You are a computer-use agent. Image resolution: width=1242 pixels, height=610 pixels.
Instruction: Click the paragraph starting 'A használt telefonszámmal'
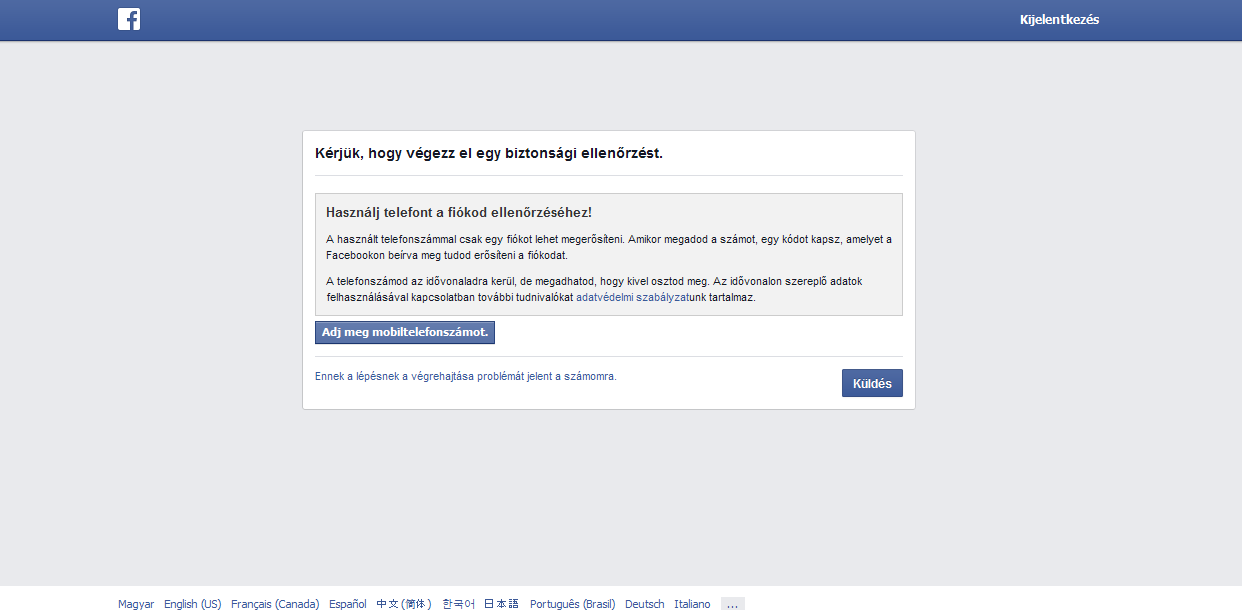click(608, 247)
